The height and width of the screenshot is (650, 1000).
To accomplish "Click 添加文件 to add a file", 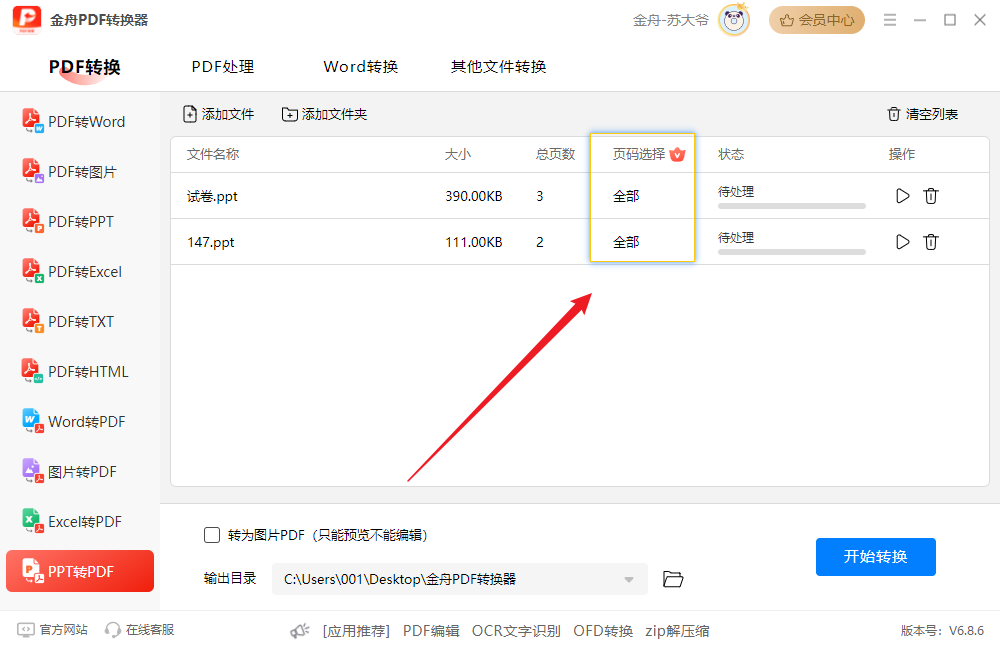I will point(218,114).
